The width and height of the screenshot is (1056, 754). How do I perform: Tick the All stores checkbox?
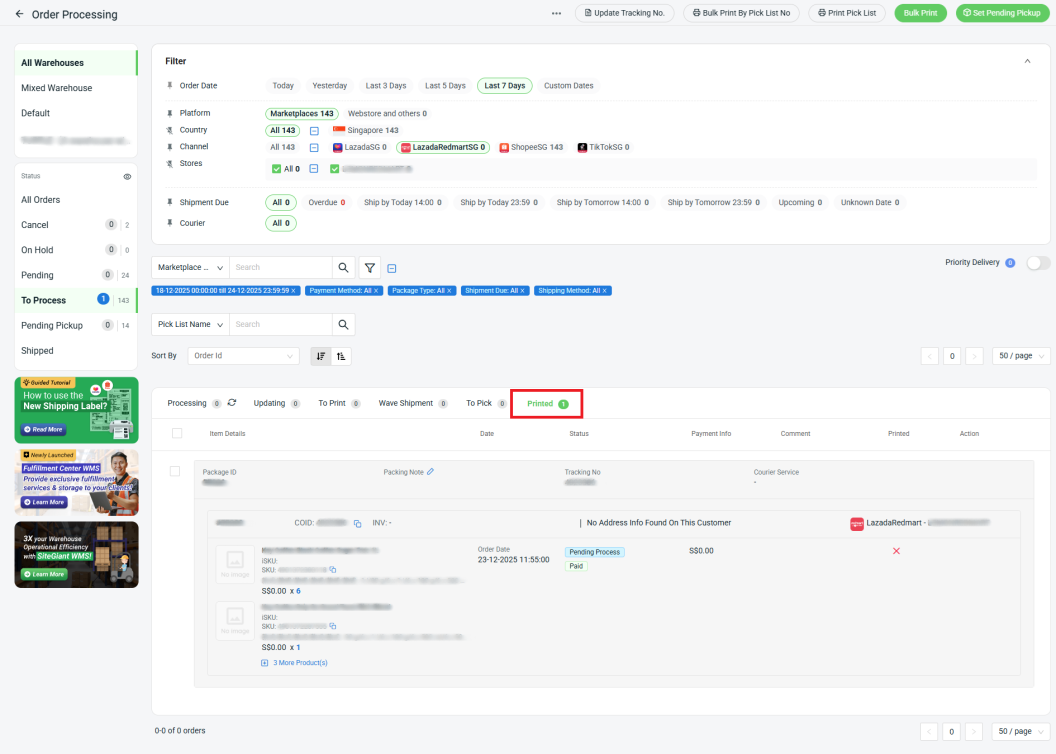click(x=277, y=169)
